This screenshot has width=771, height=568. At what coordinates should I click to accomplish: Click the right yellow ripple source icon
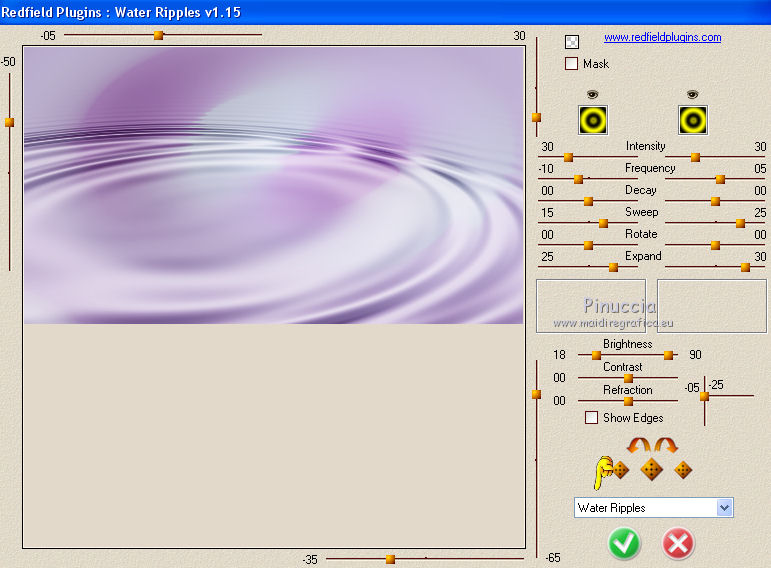pyautogui.click(x=693, y=120)
